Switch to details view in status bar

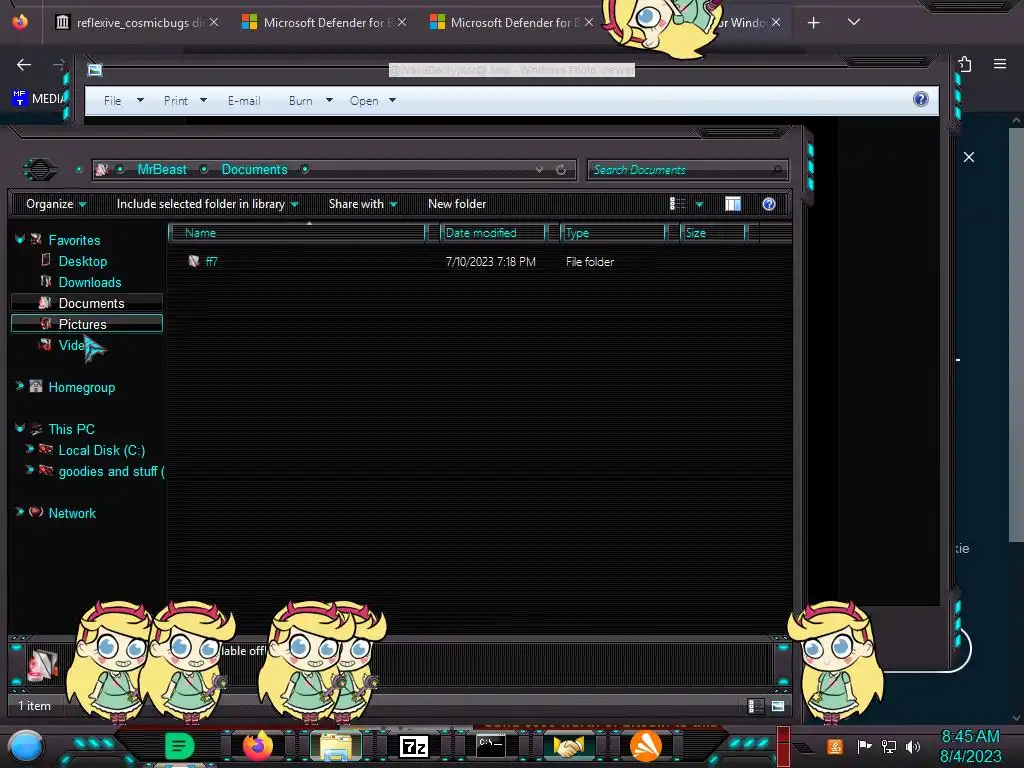(x=756, y=706)
